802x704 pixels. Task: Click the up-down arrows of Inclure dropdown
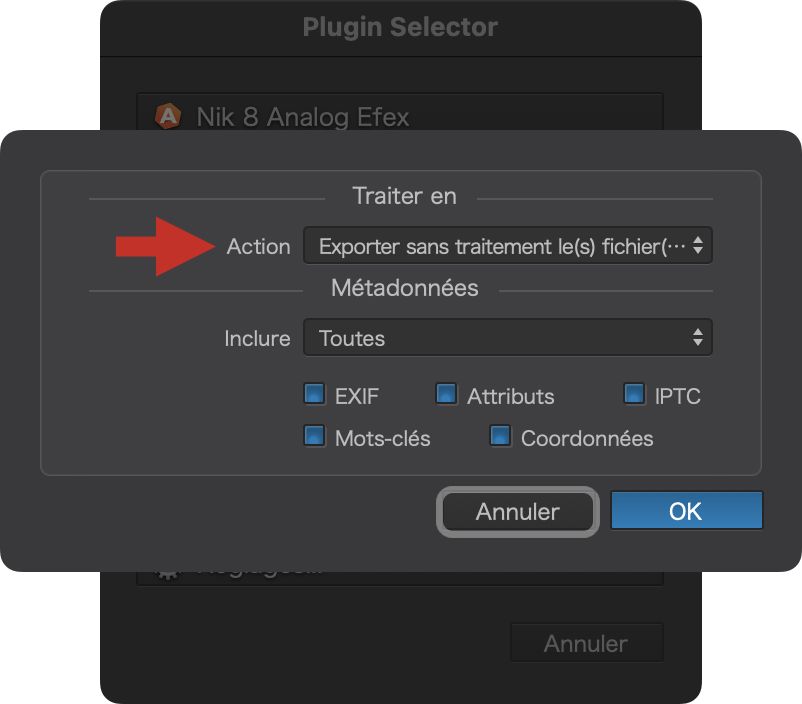pyautogui.click(x=698, y=338)
